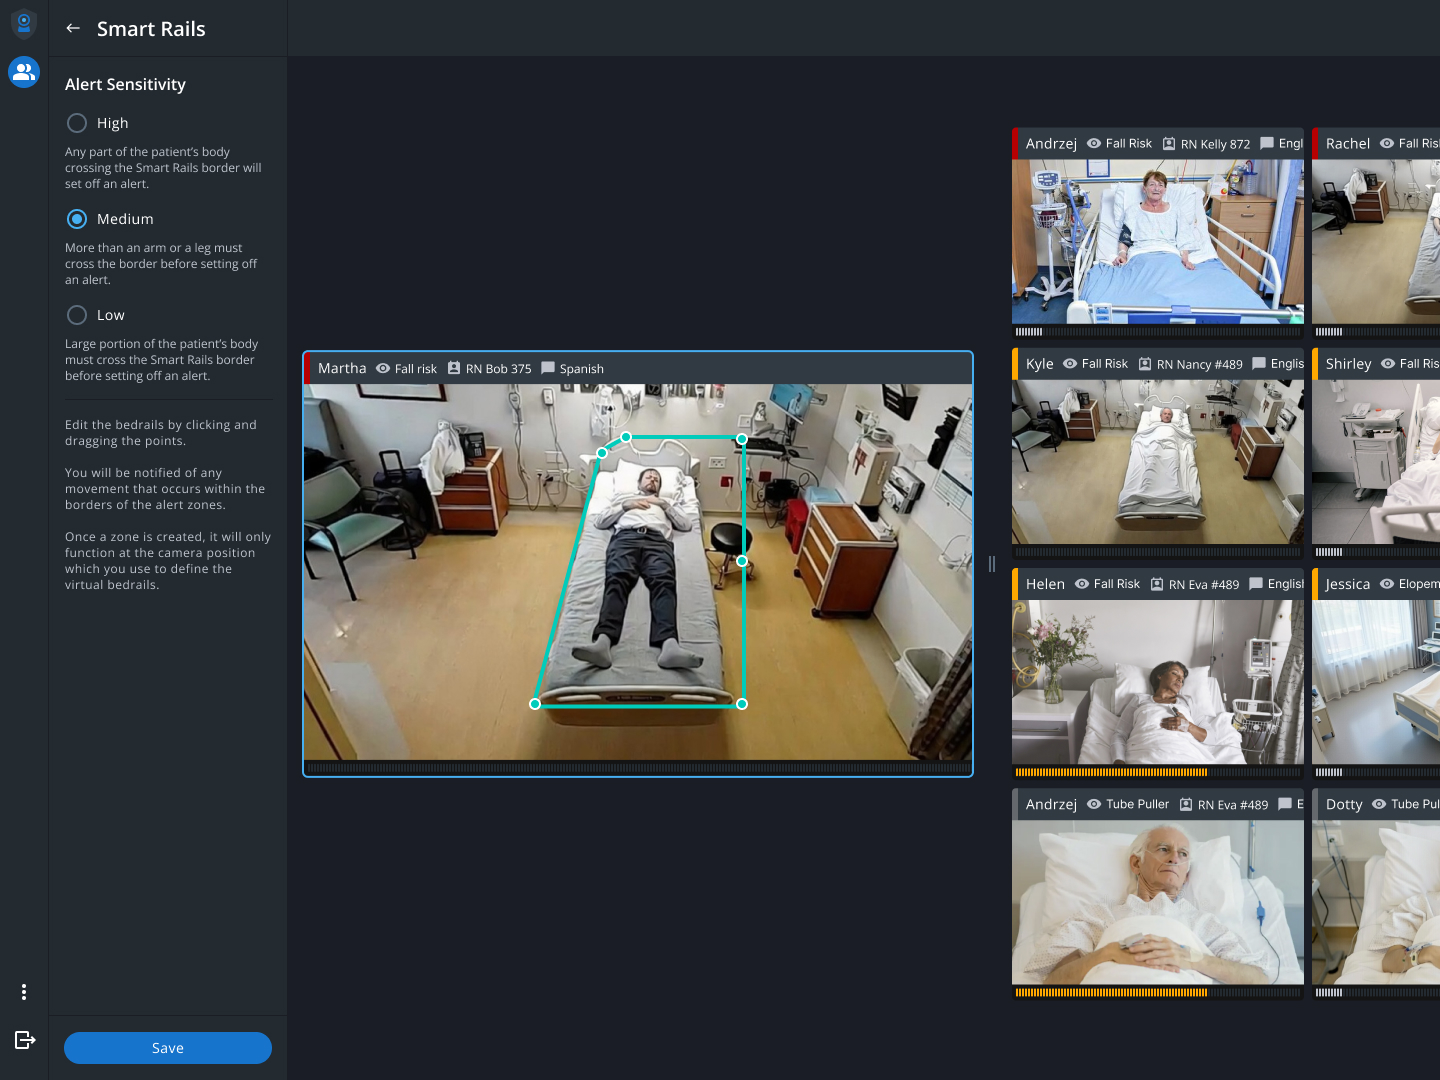Open Shirley's camera feed thumbnail

tap(1376, 462)
